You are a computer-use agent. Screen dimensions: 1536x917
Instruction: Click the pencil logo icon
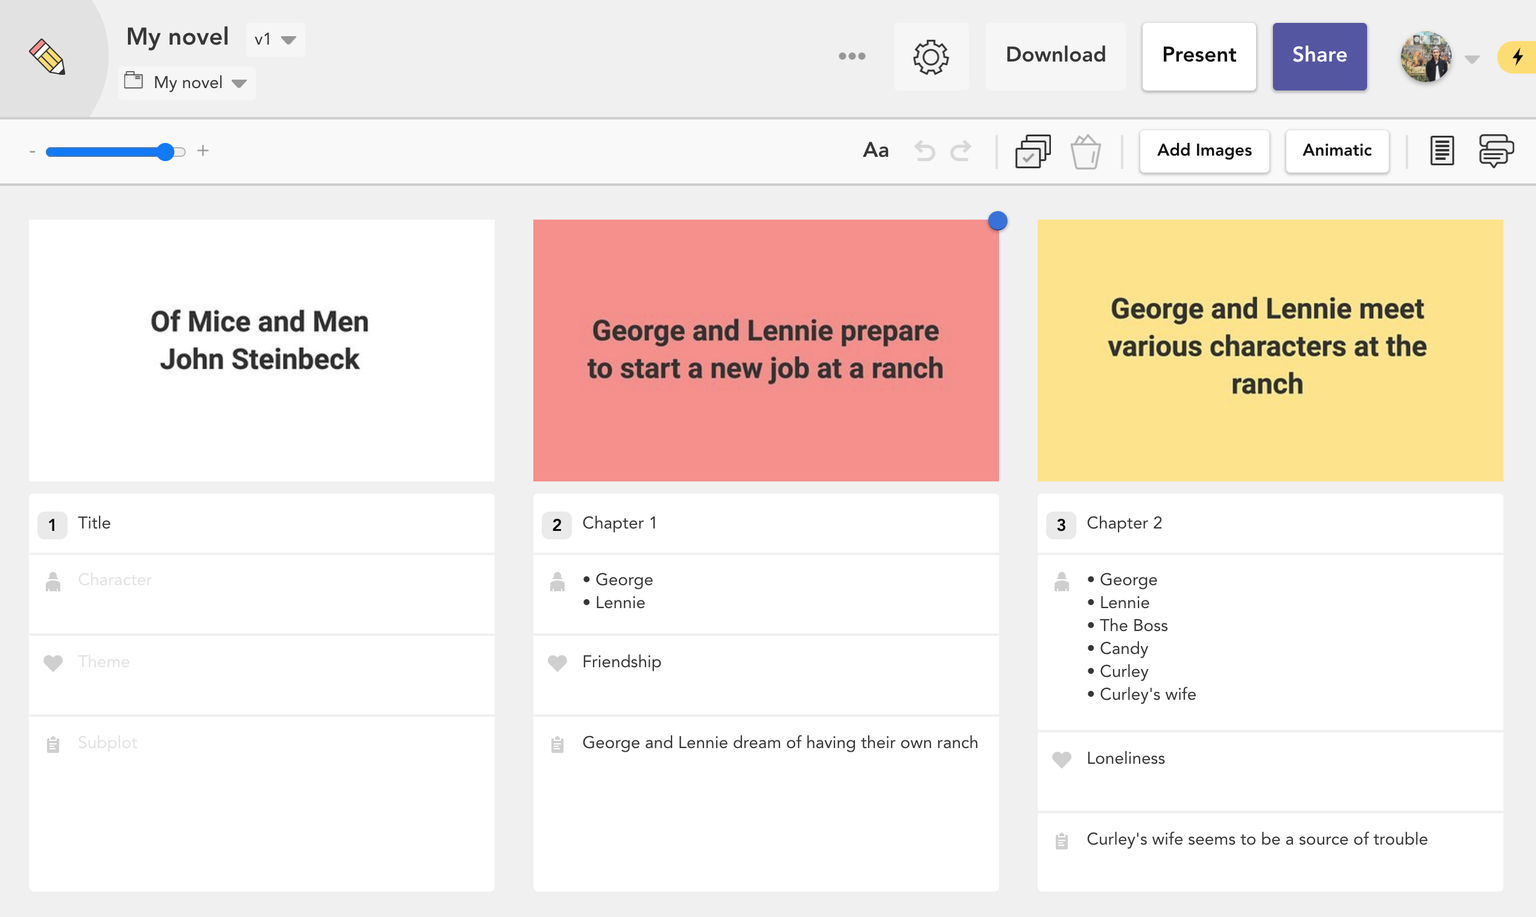pos(47,57)
